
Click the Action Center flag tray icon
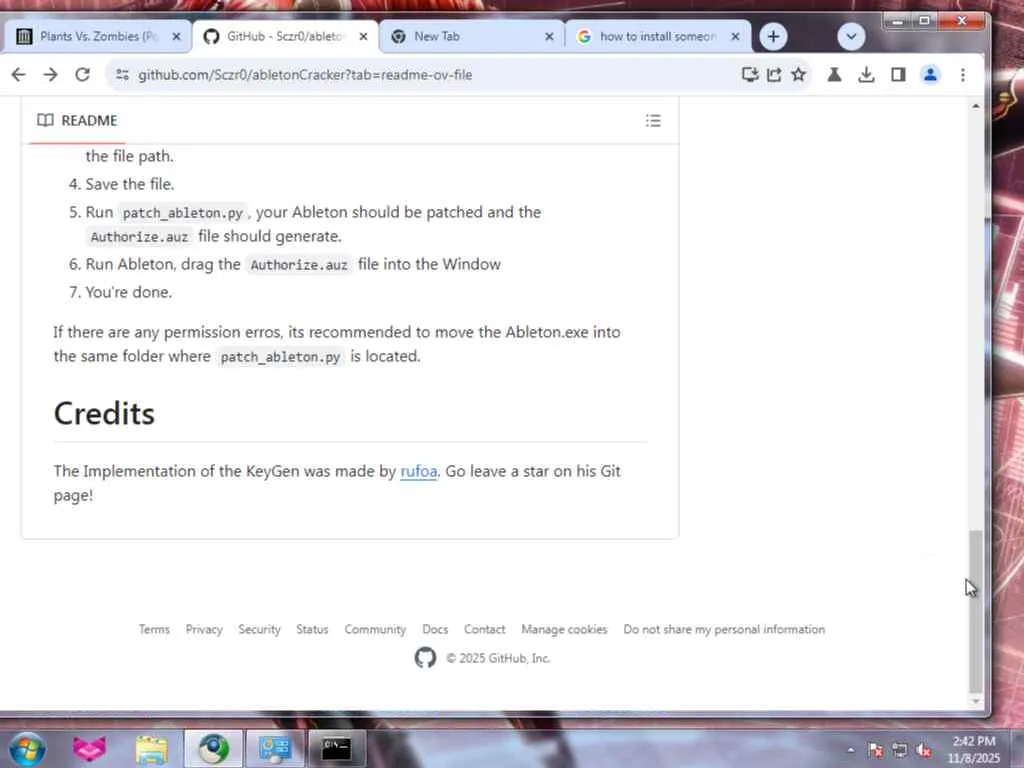tap(876, 750)
